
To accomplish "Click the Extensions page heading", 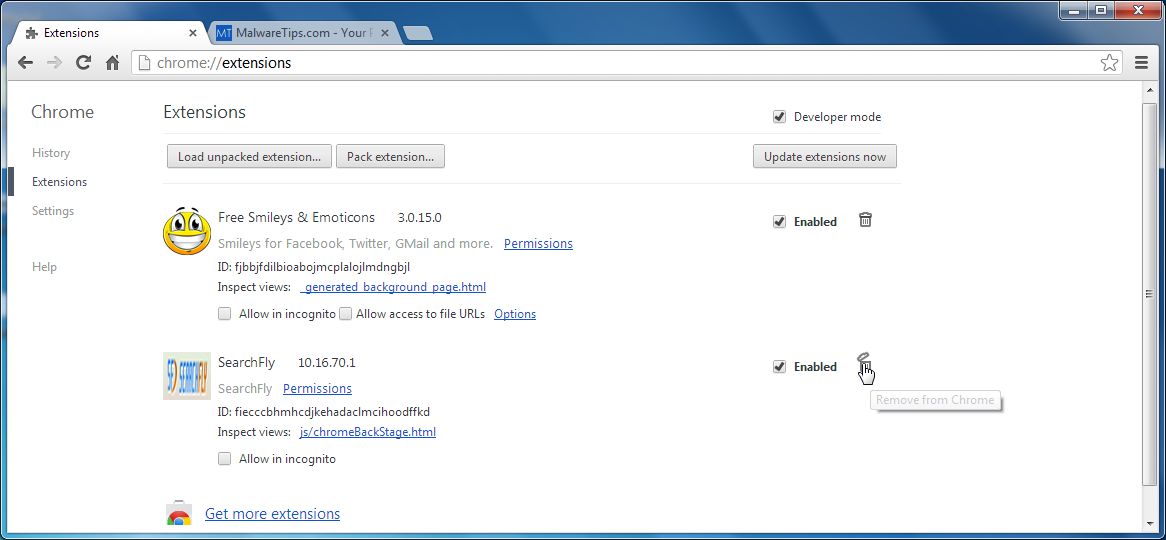I will [204, 112].
